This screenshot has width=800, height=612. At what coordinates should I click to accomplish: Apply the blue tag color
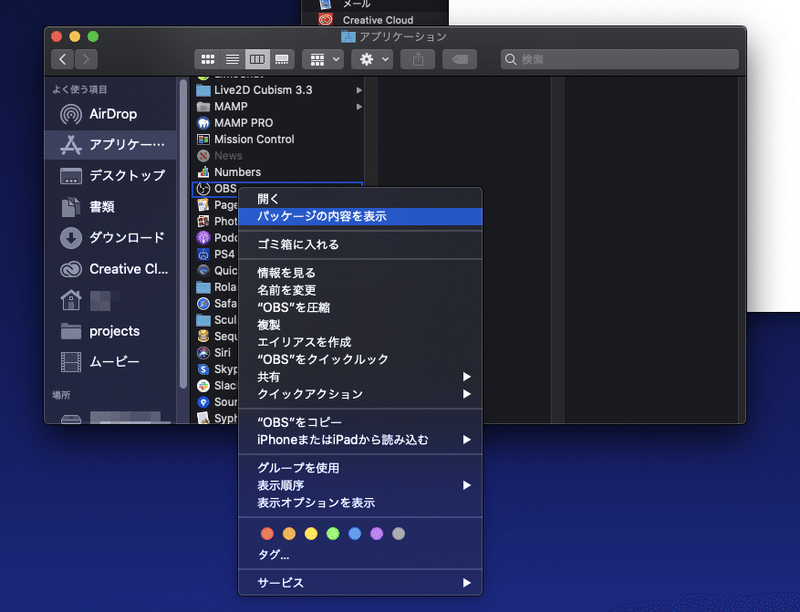355,534
